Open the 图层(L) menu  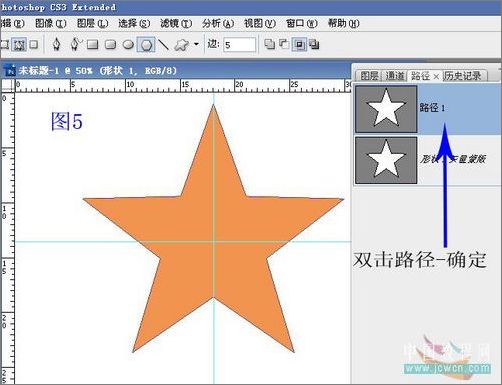pos(92,23)
